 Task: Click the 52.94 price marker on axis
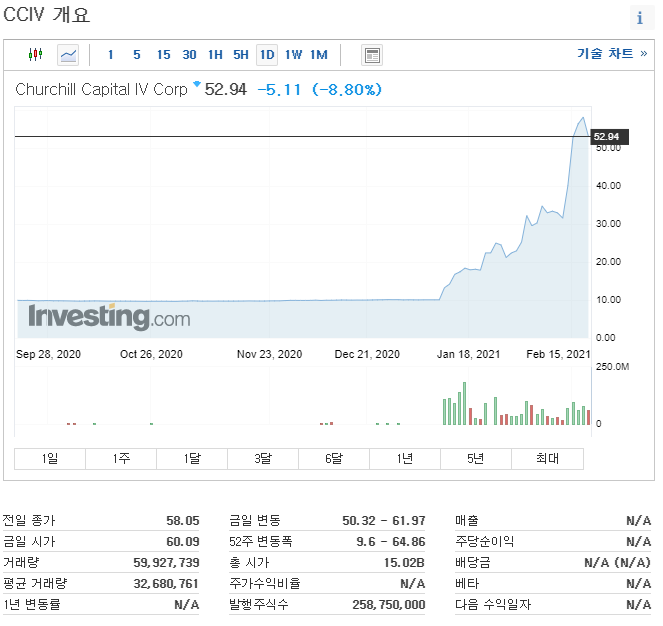pyautogui.click(x=609, y=137)
